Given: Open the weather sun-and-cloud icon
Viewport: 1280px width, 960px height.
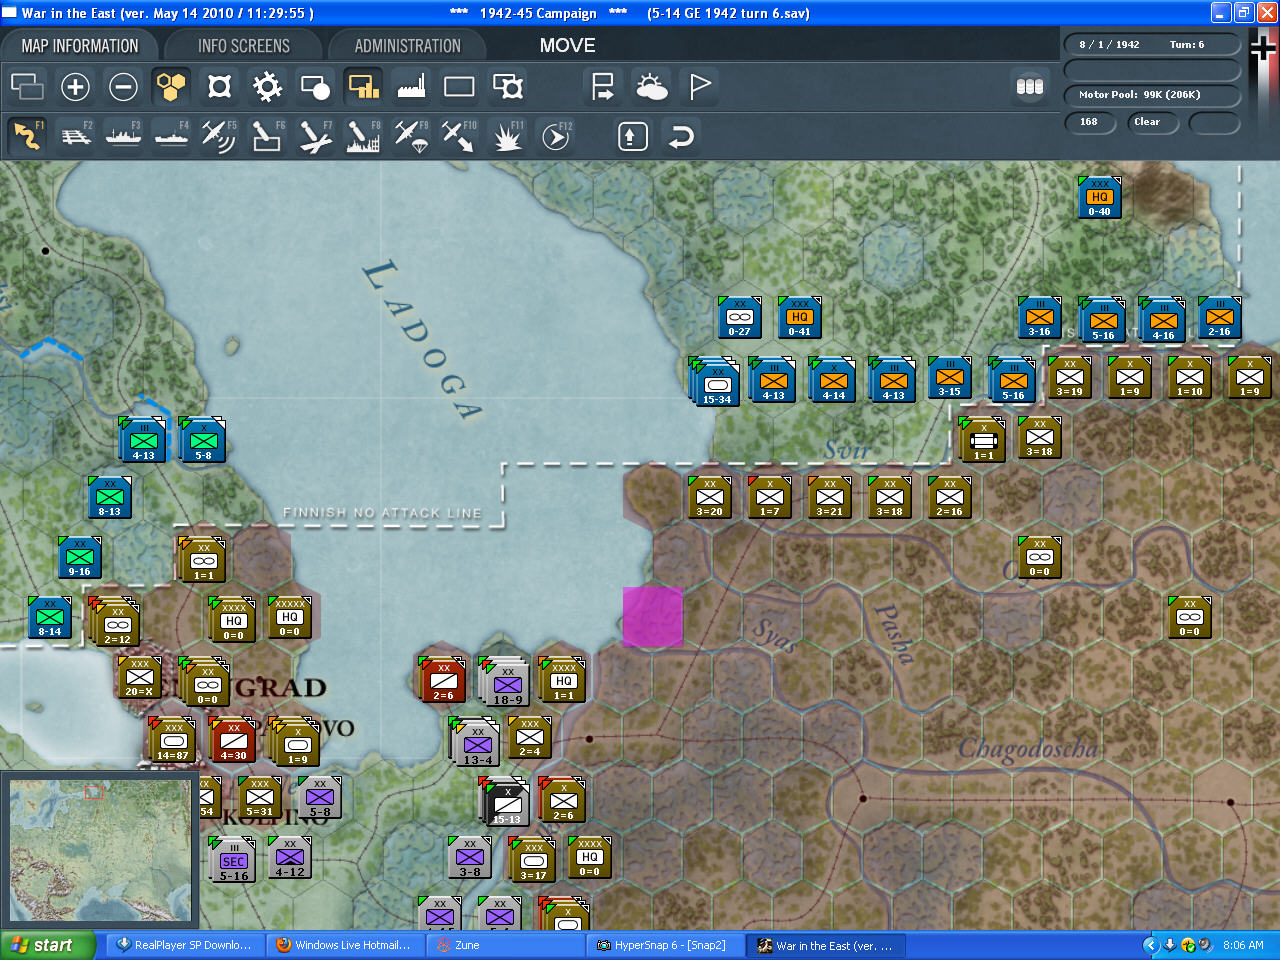Looking at the screenshot, I should (652, 87).
